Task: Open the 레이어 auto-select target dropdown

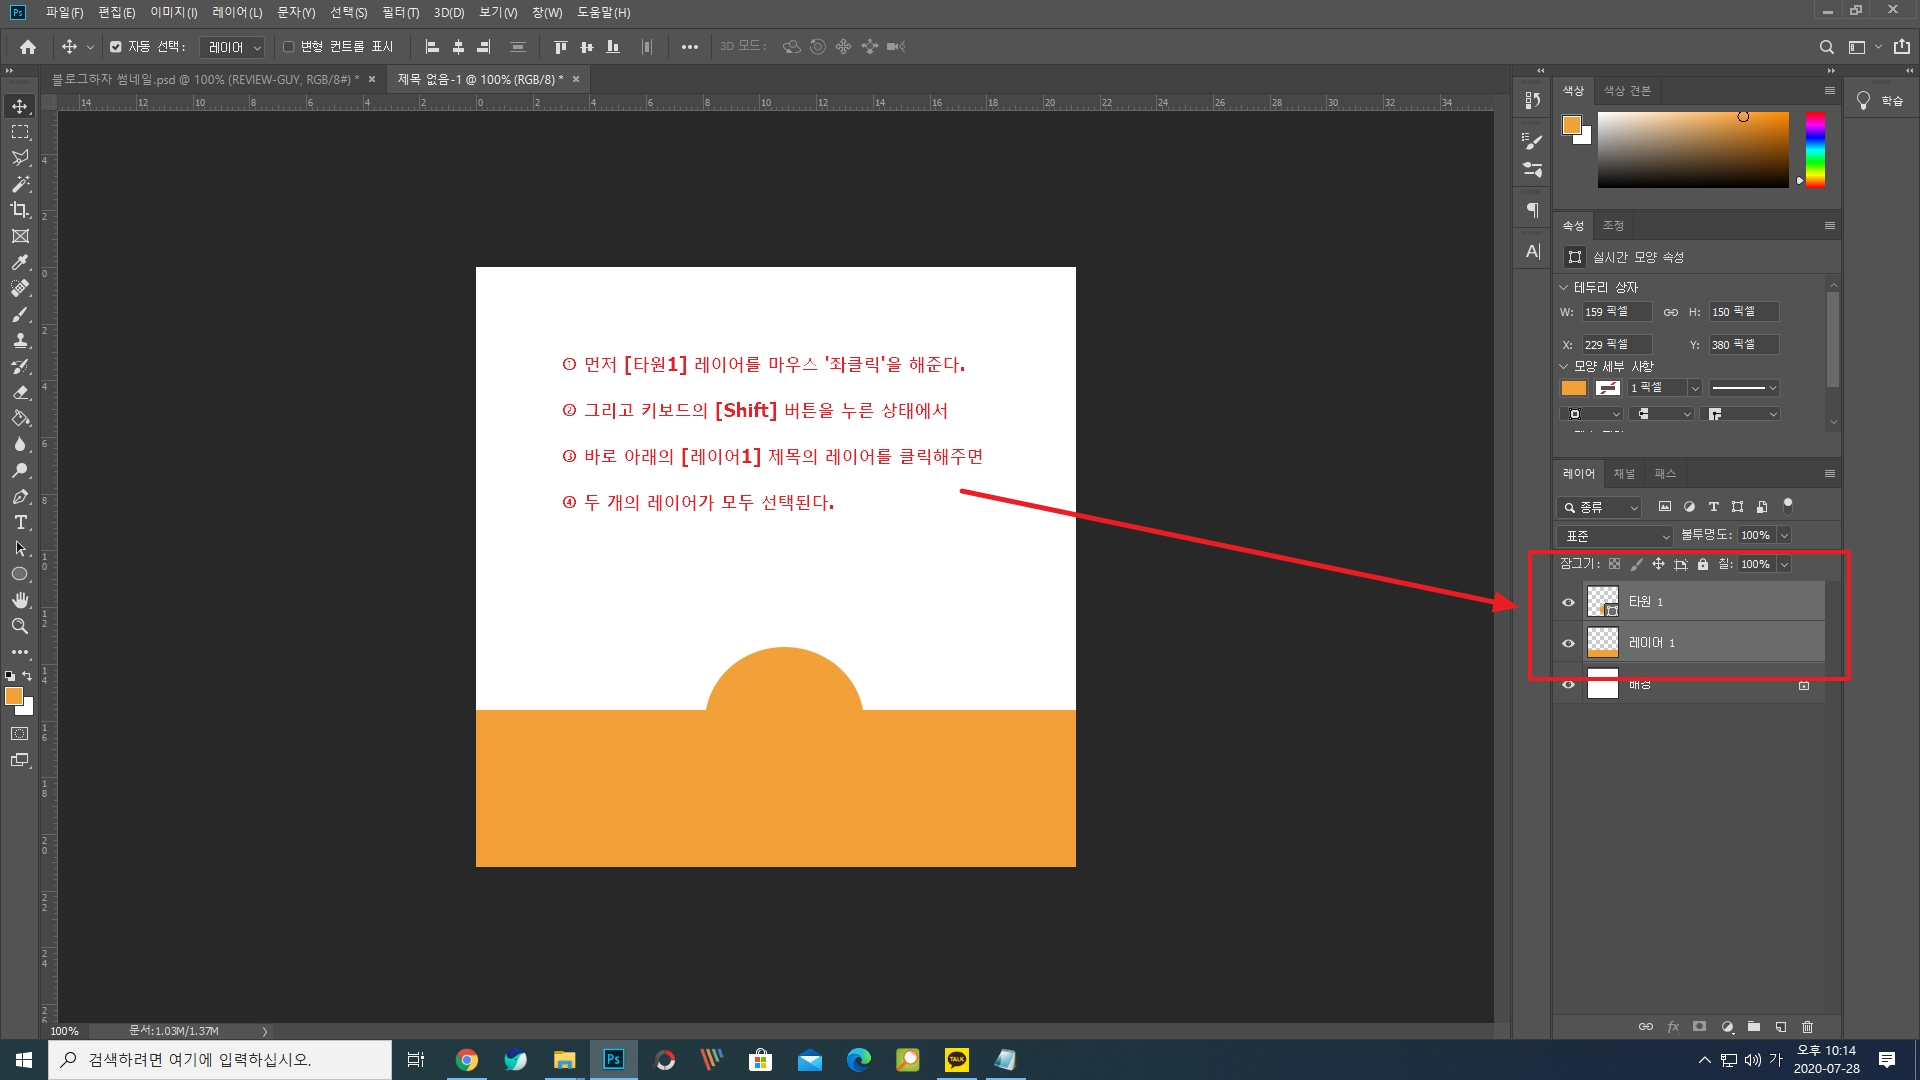Action: click(x=233, y=47)
